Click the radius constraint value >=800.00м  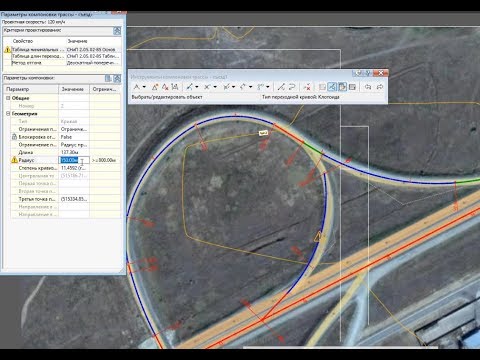tap(104, 160)
